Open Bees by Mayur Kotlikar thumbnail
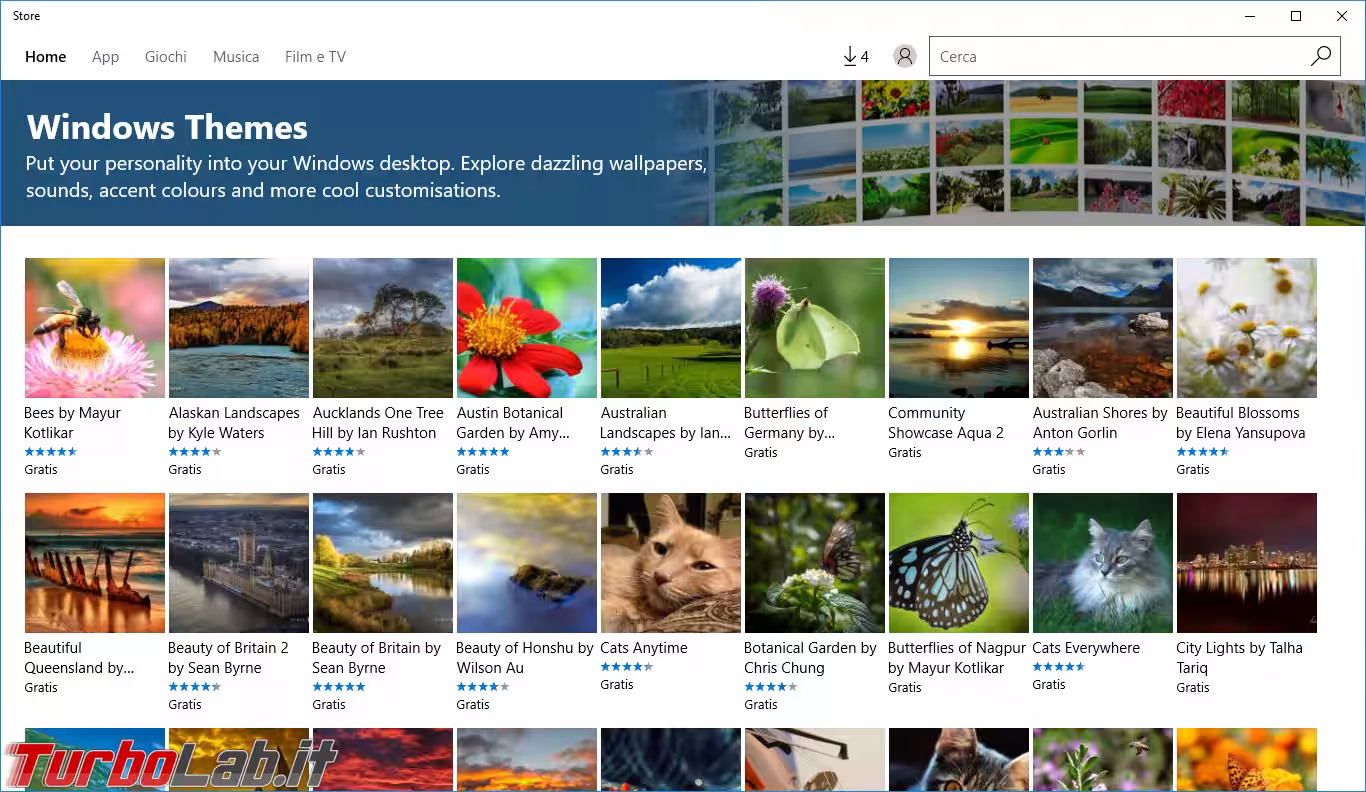Viewport: 1366px width, 792px height. 95,328
